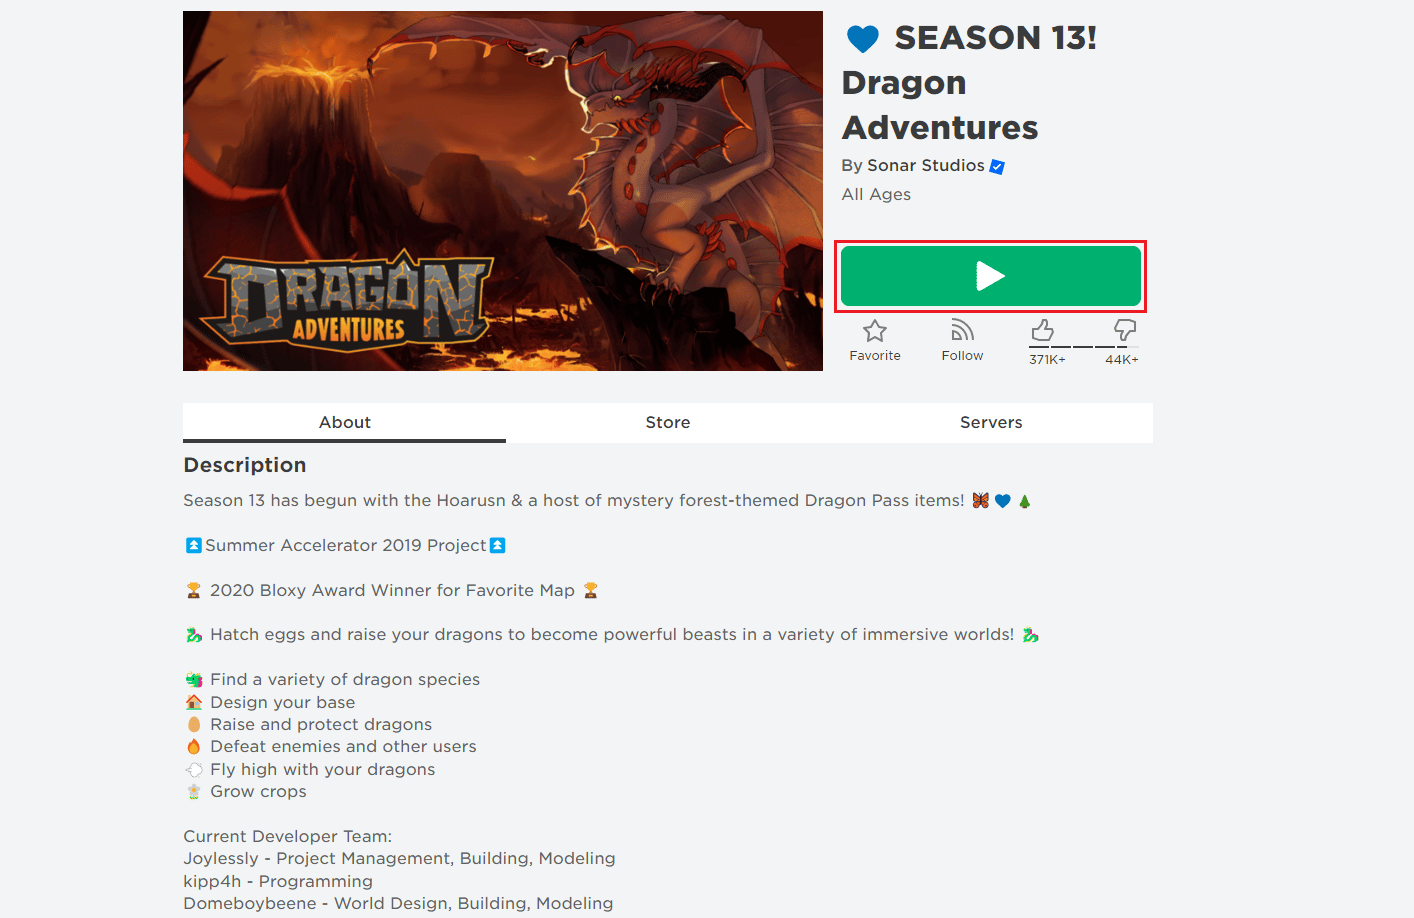Click the star Favorite icon
Image resolution: width=1414 pixels, height=918 pixels.
click(x=874, y=331)
